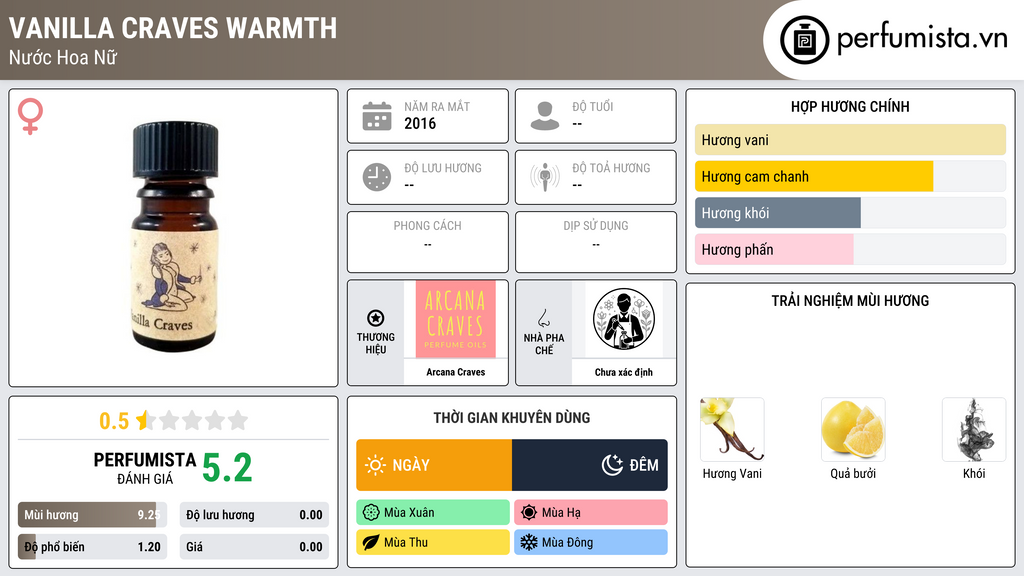Click the leaf icon for Mùa Thu
The height and width of the screenshot is (576, 1024).
click(371, 542)
